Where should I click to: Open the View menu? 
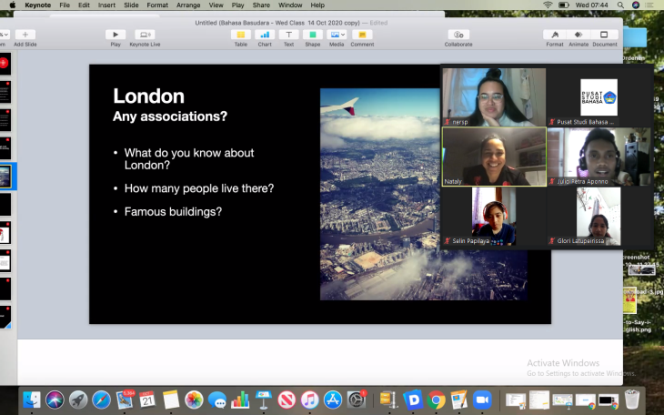point(216,5)
